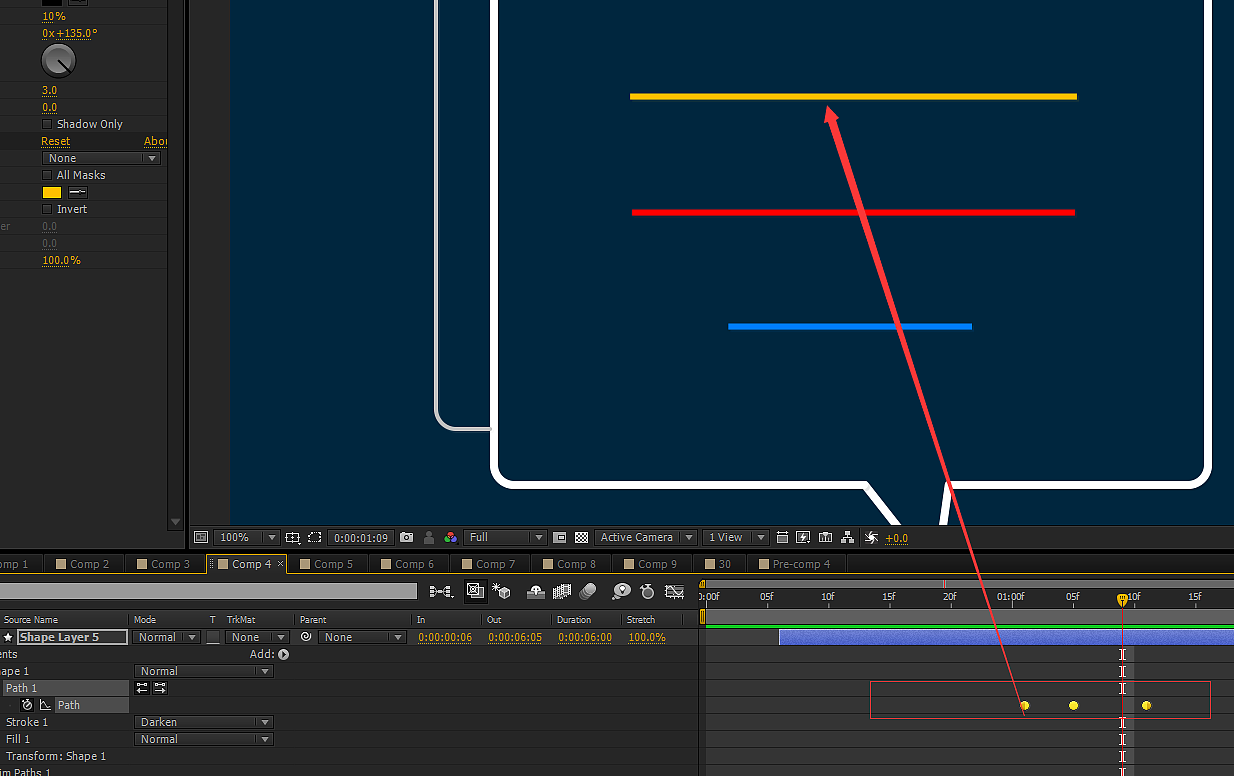Click the Add shape content arrow button
1234x776 pixels.
click(283, 654)
